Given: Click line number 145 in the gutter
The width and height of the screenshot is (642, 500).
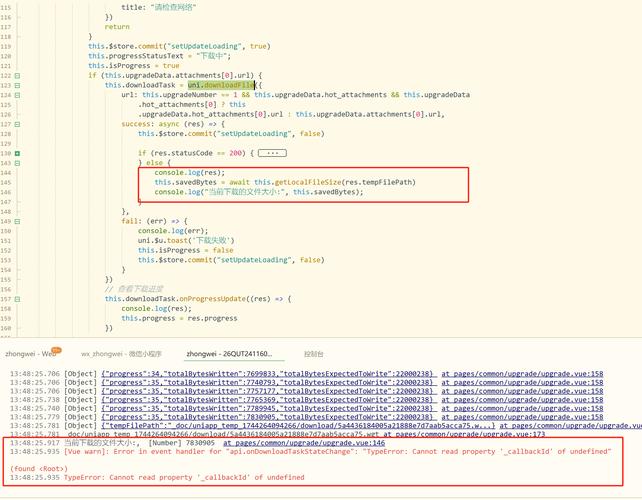Looking at the screenshot, I should pos(7,182).
